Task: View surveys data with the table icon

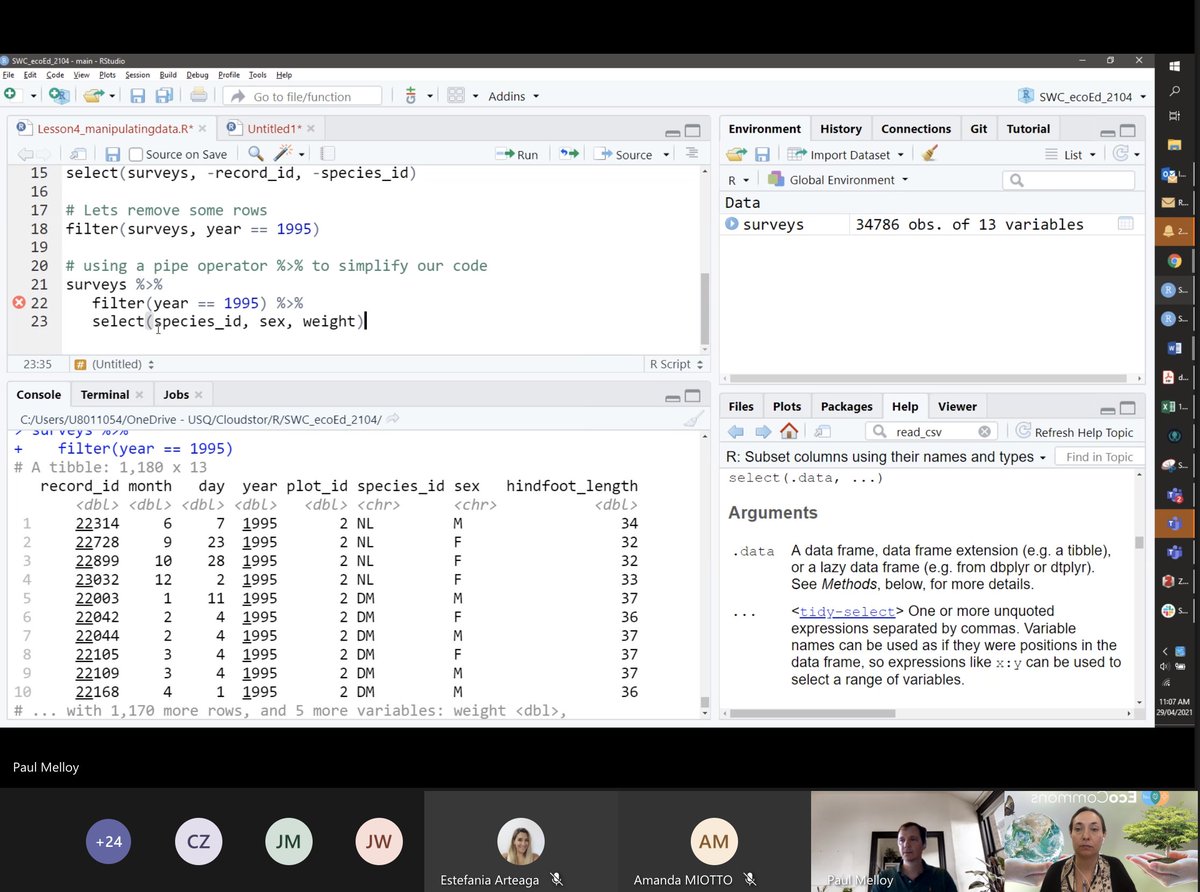Action: click(1125, 225)
